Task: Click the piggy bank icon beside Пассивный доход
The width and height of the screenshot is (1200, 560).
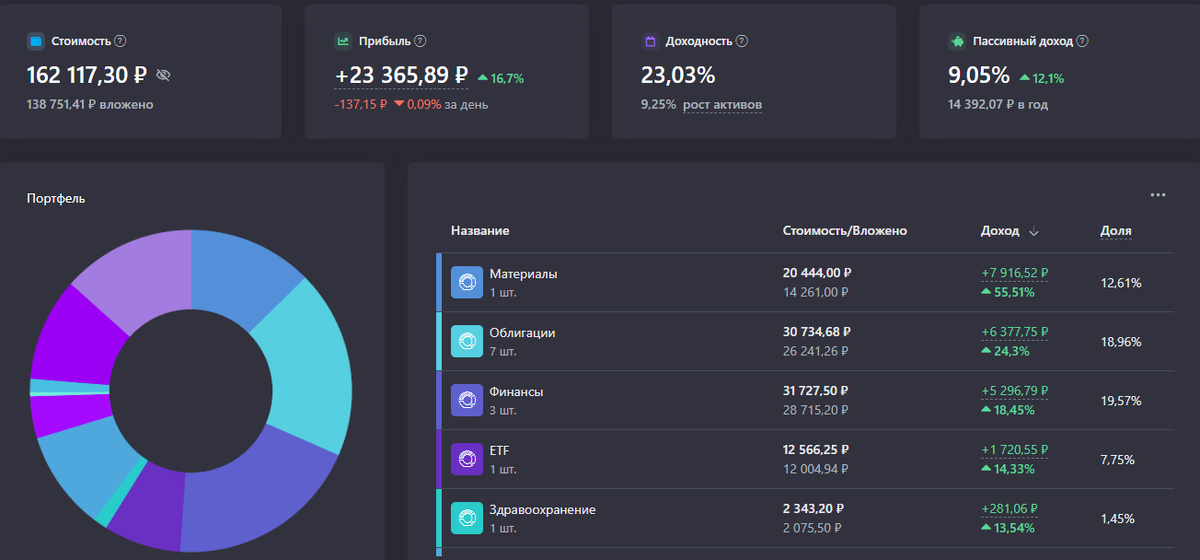Action: [957, 42]
